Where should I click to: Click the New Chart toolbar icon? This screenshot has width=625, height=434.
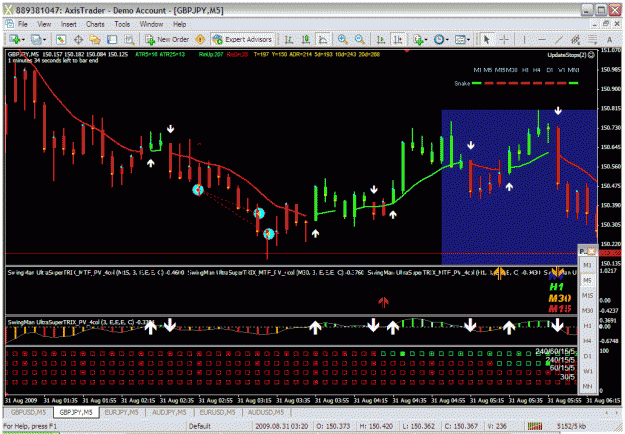click(x=15, y=39)
